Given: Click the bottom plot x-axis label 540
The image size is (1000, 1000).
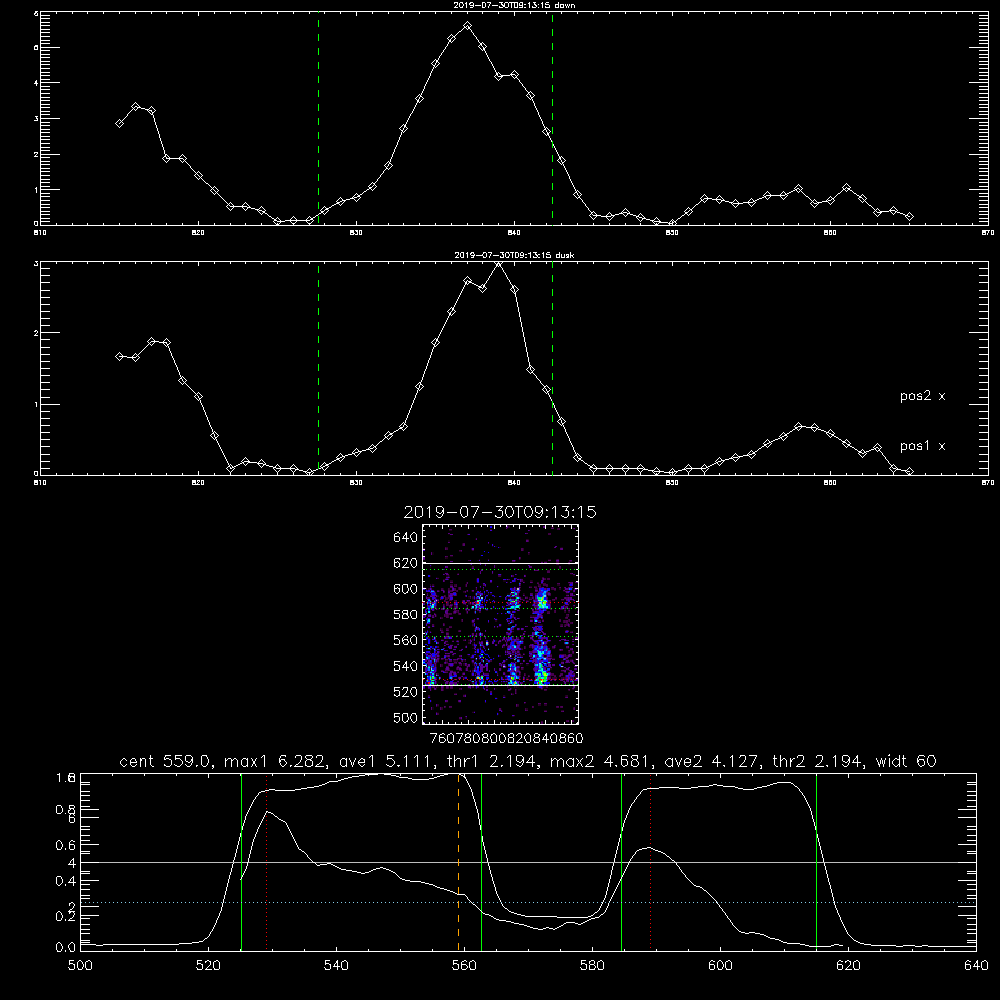Looking at the screenshot, I should (336, 966).
